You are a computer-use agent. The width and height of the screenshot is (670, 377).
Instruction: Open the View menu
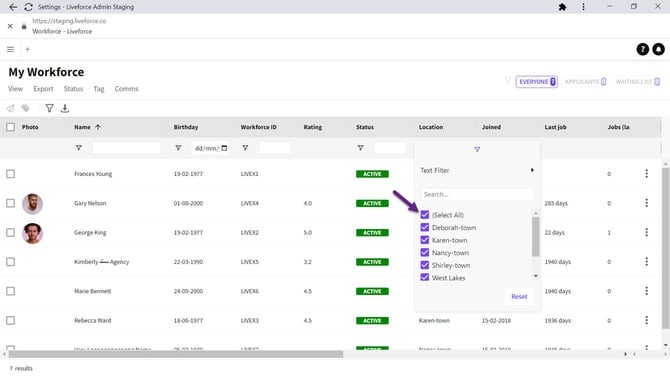(15, 88)
